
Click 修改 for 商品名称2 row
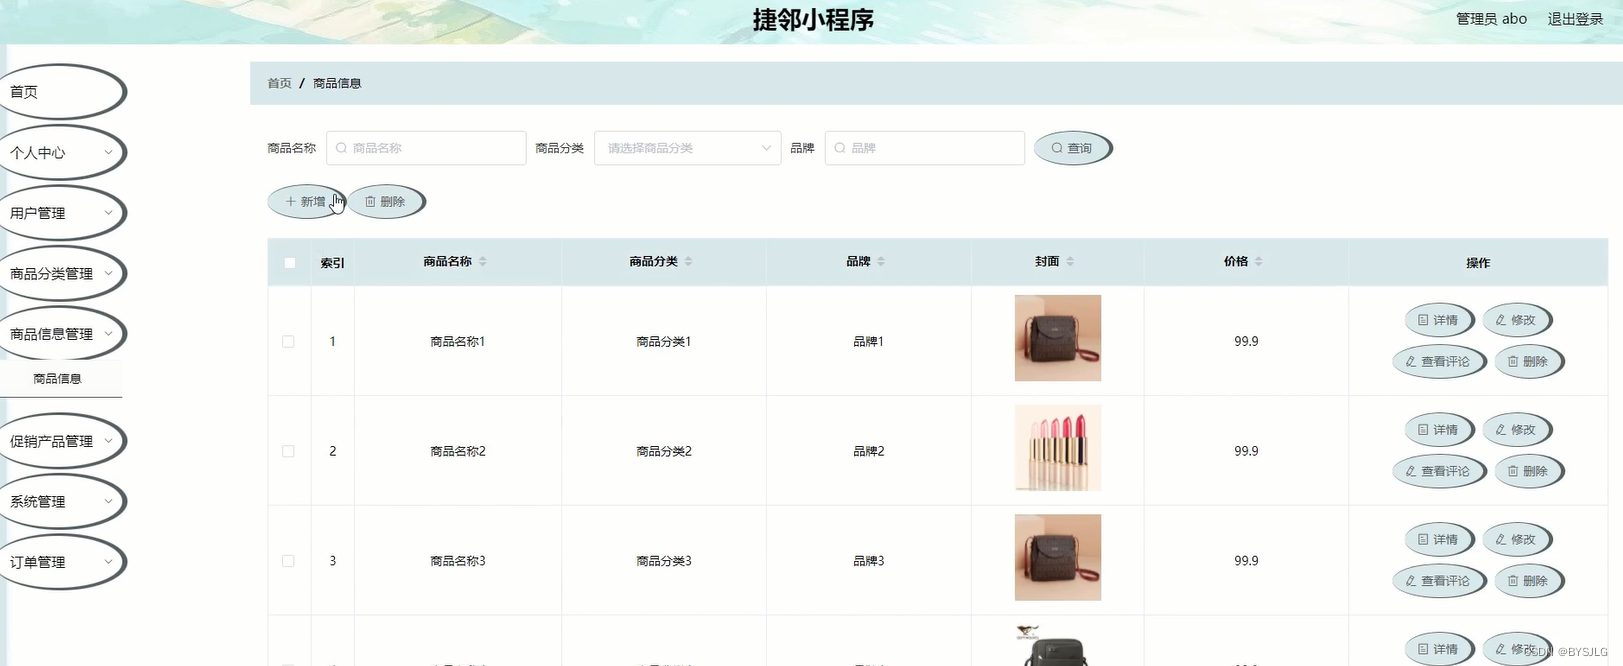pos(1516,430)
